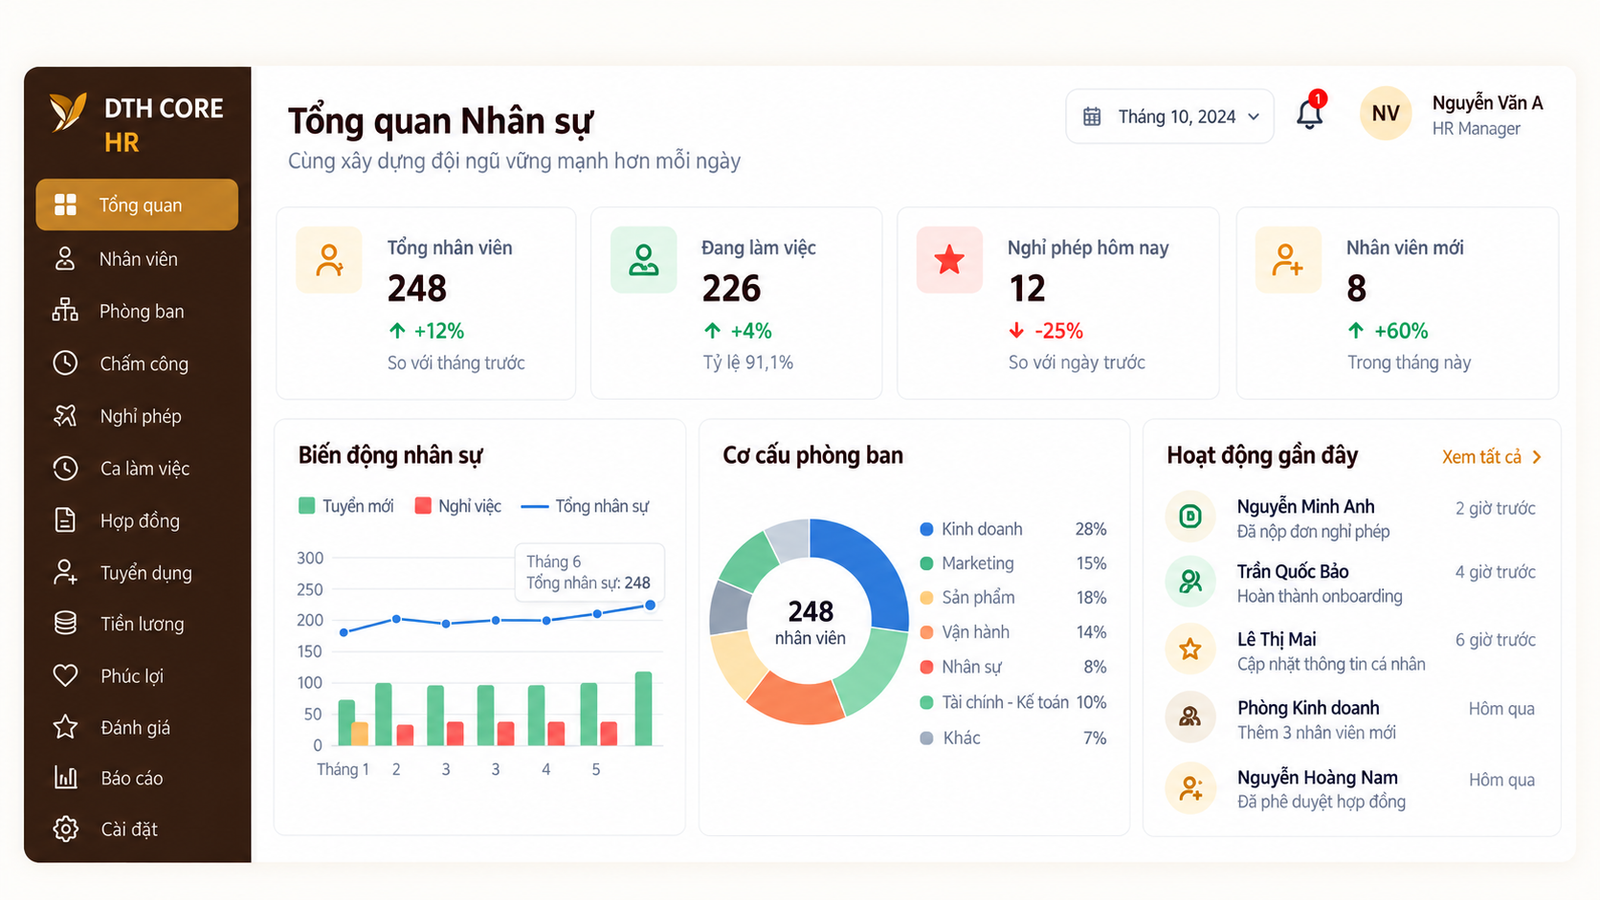This screenshot has width=1600, height=900.
Task: Click the Tài chính - Kế toán legend entry
Action: pyautogui.click(x=1013, y=702)
